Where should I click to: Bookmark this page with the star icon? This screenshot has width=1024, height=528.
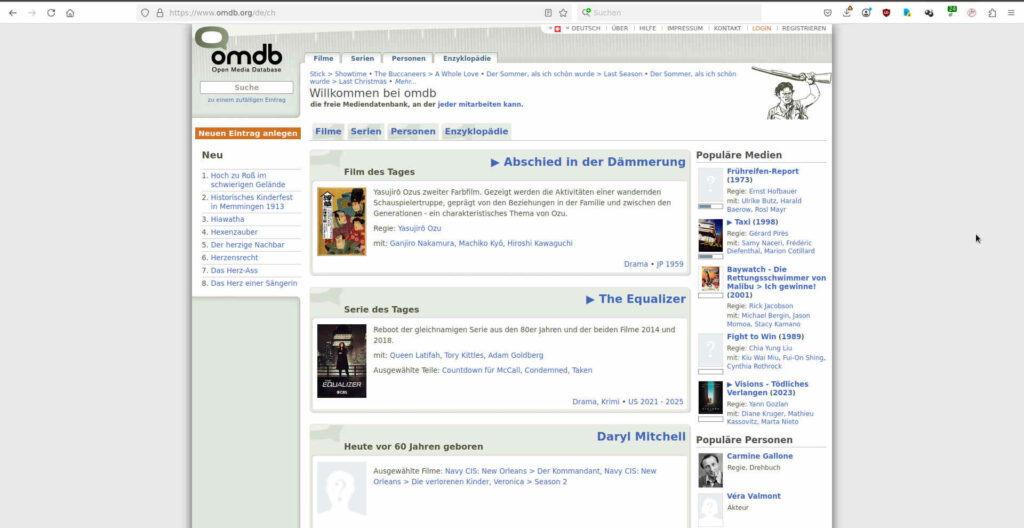(563, 12)
